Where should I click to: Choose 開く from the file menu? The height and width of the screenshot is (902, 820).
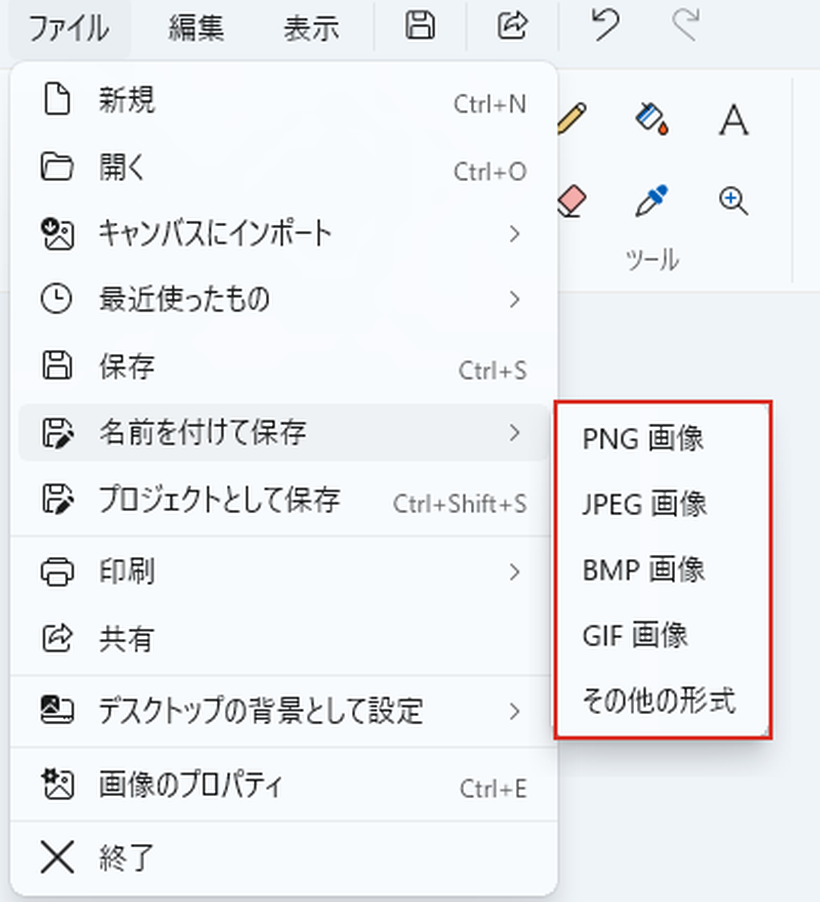[284, 167]
